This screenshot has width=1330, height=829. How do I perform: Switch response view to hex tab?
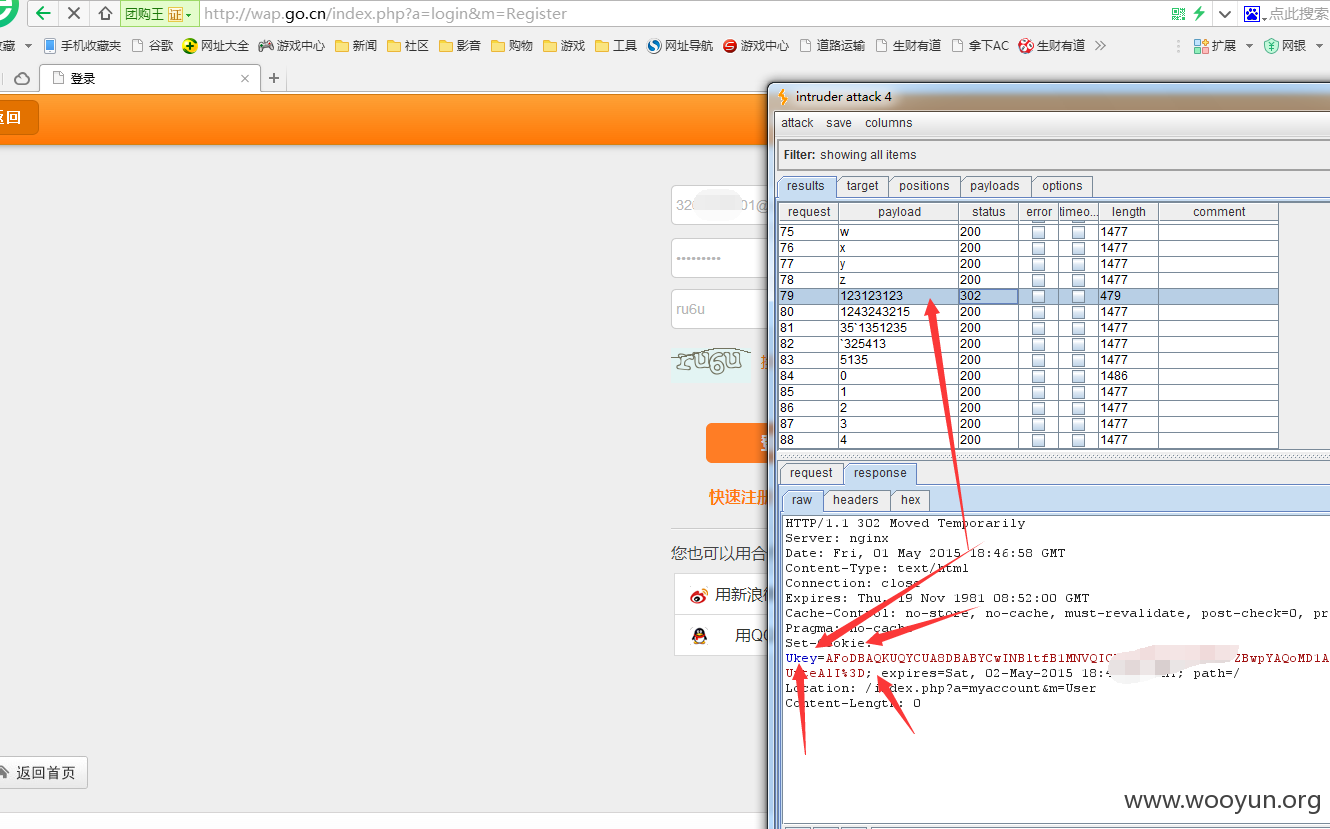(910, 500)
